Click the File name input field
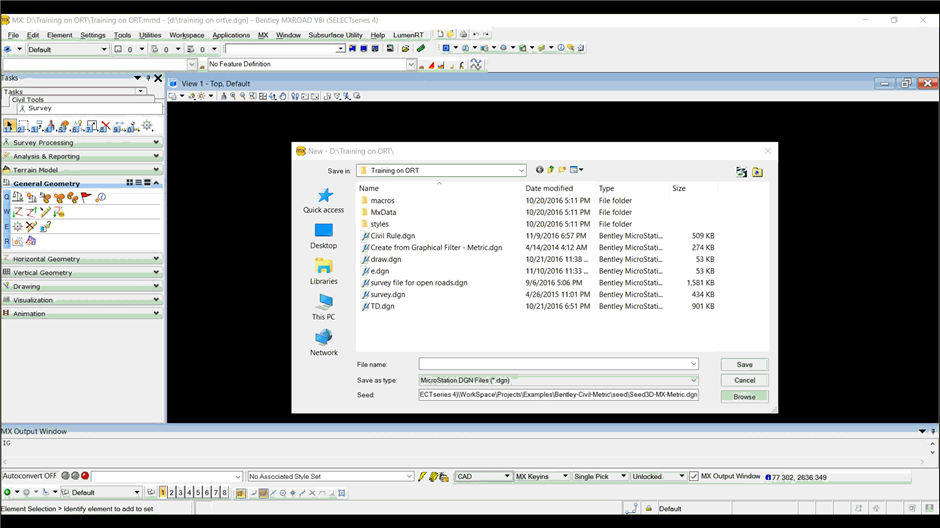The height and width of the screenshot is (528, 940). coord(553,364)
